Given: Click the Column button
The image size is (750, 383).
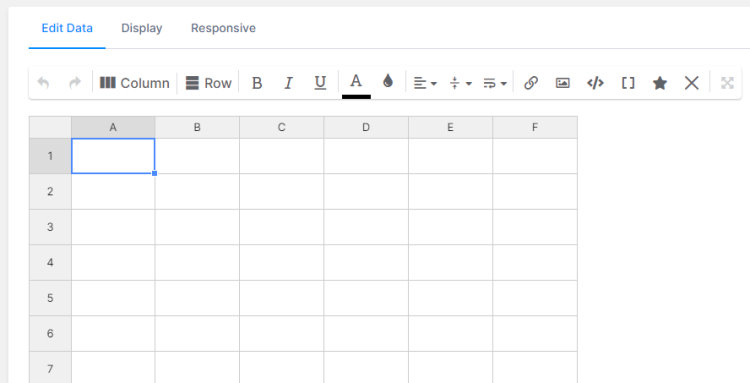Looking at the screenshot, I should 134,83.
